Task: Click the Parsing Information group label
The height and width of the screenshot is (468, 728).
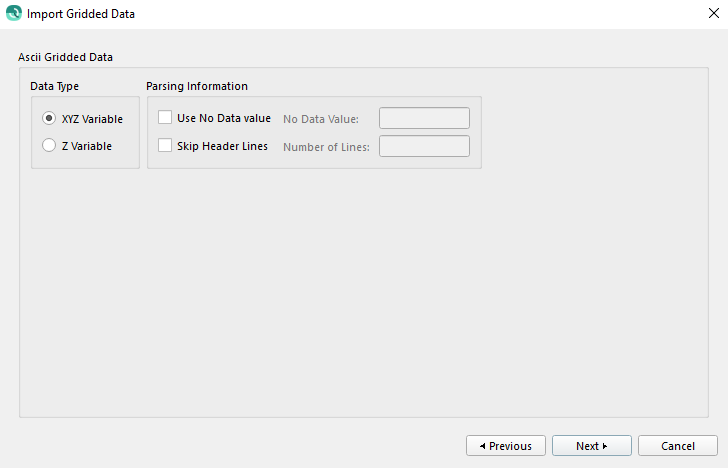Action: pyautogui.click(x=197, y=86)
